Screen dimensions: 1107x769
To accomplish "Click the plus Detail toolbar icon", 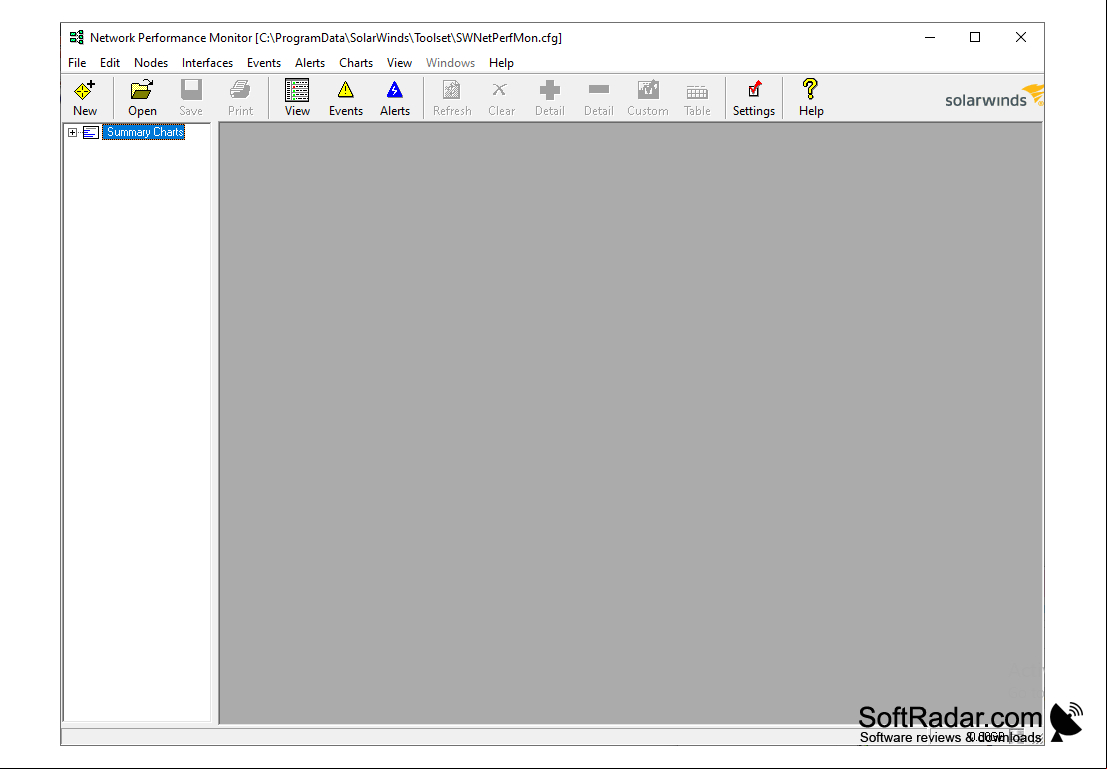I will [x=550, y=90].
